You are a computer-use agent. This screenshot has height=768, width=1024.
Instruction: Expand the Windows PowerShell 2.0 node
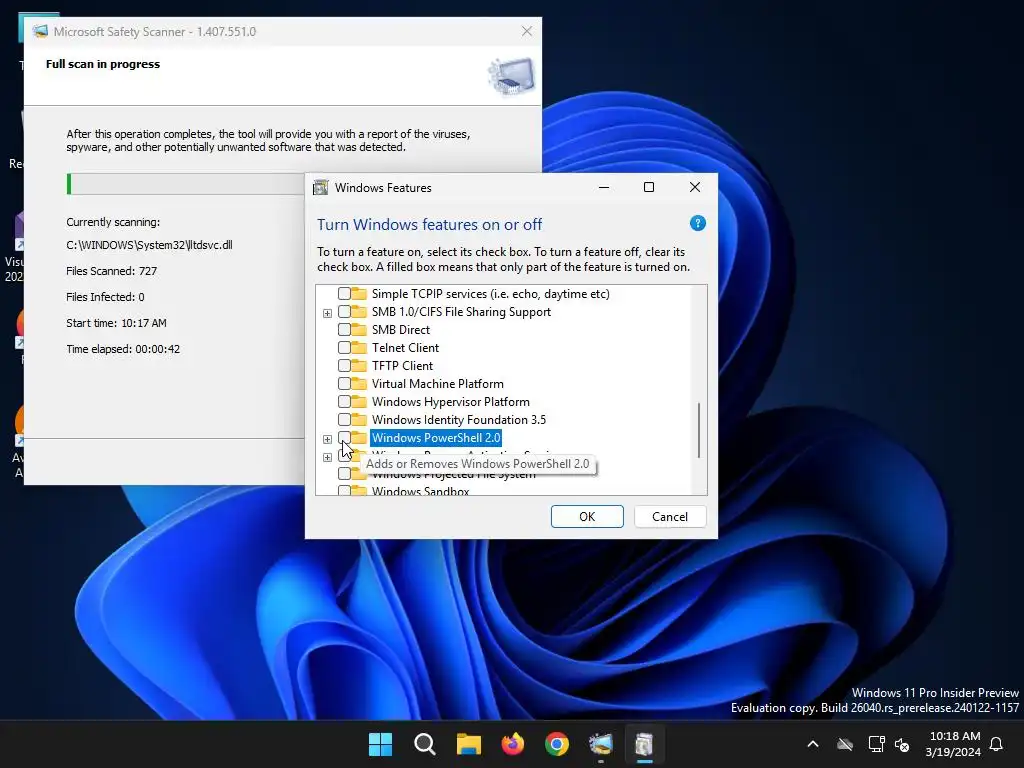[x=327, y=439]
